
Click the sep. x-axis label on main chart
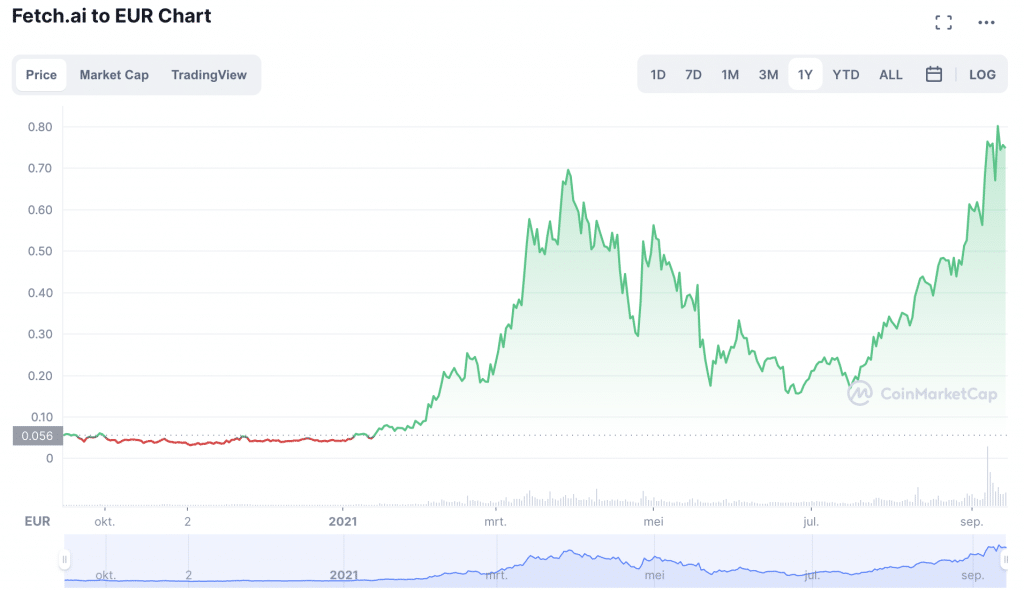(x=971, y=522)
